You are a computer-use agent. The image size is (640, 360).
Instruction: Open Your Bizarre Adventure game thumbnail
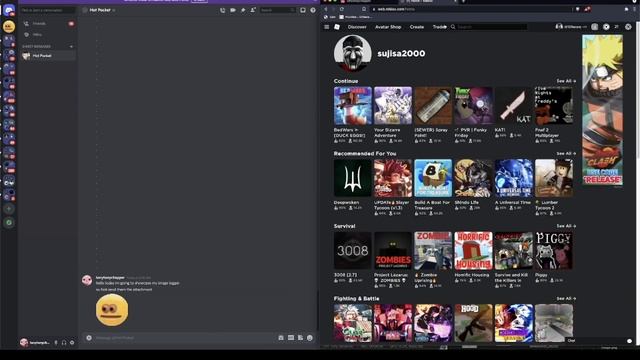pyautogui.click(x=393, y=106)
